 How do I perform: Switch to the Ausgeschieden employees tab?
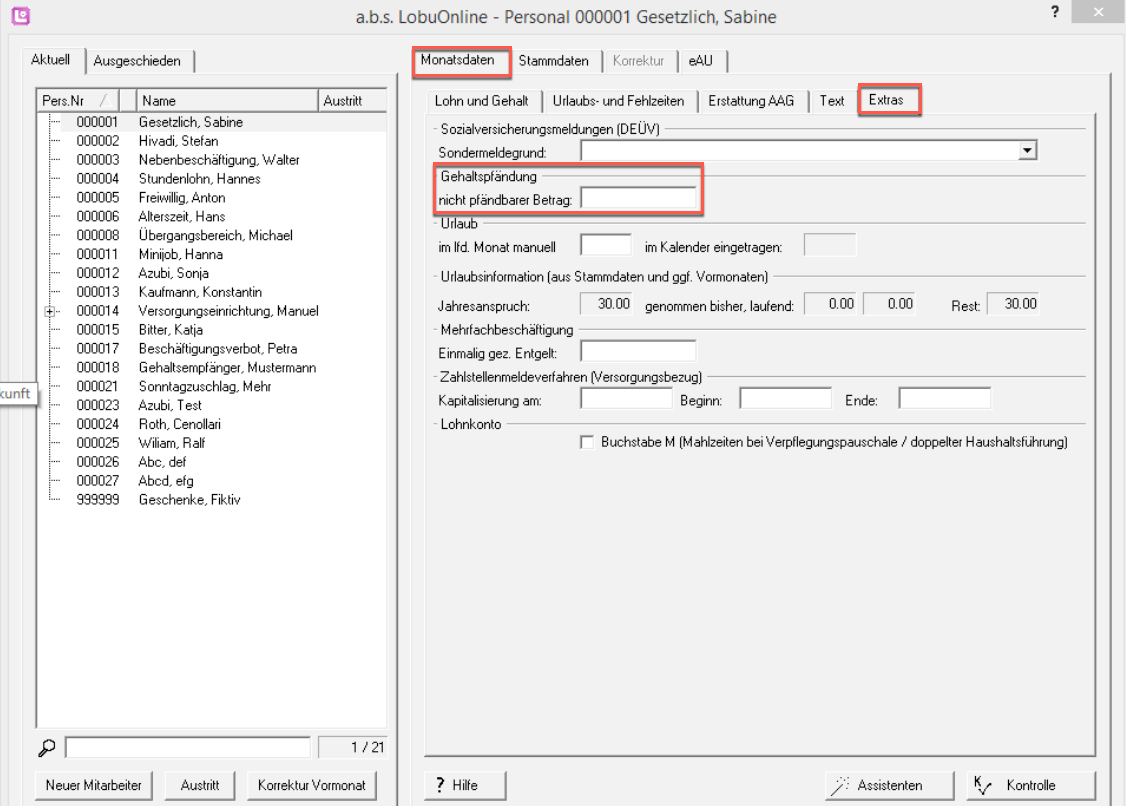coord(137,61)
